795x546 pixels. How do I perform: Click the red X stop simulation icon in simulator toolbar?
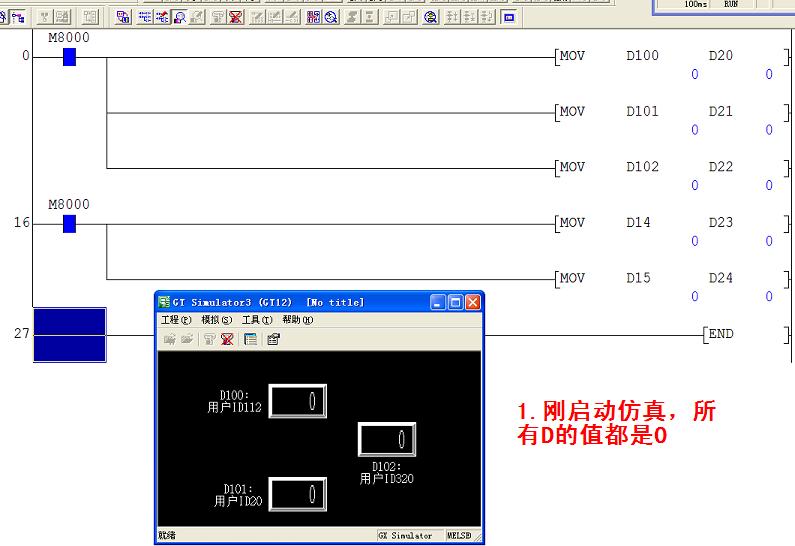(x=227, y=339)
